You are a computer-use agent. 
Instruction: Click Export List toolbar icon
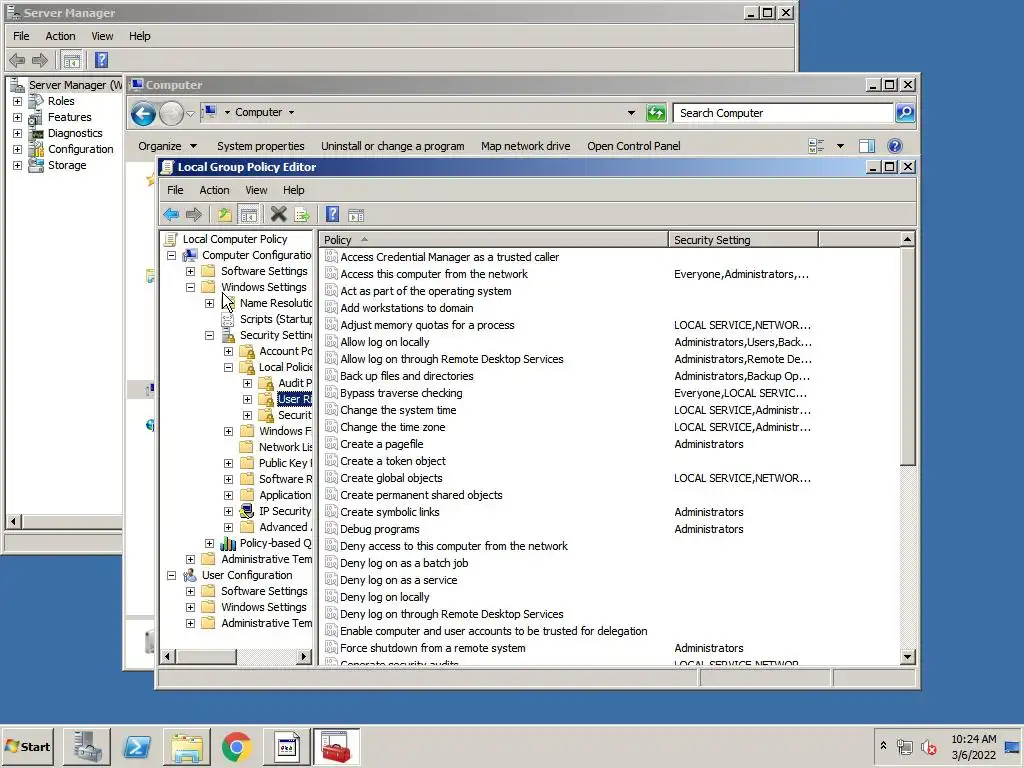(x=302, y=214)
